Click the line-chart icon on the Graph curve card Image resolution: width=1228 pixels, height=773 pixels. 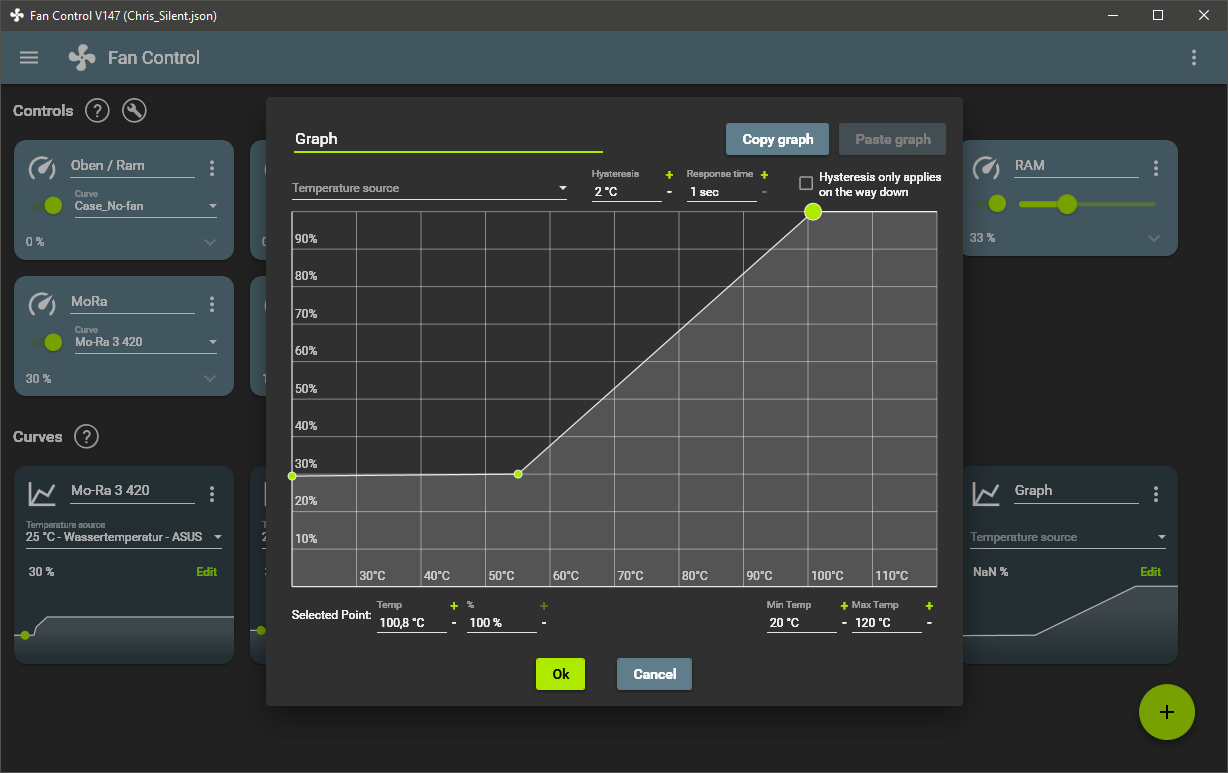[986, 493]
